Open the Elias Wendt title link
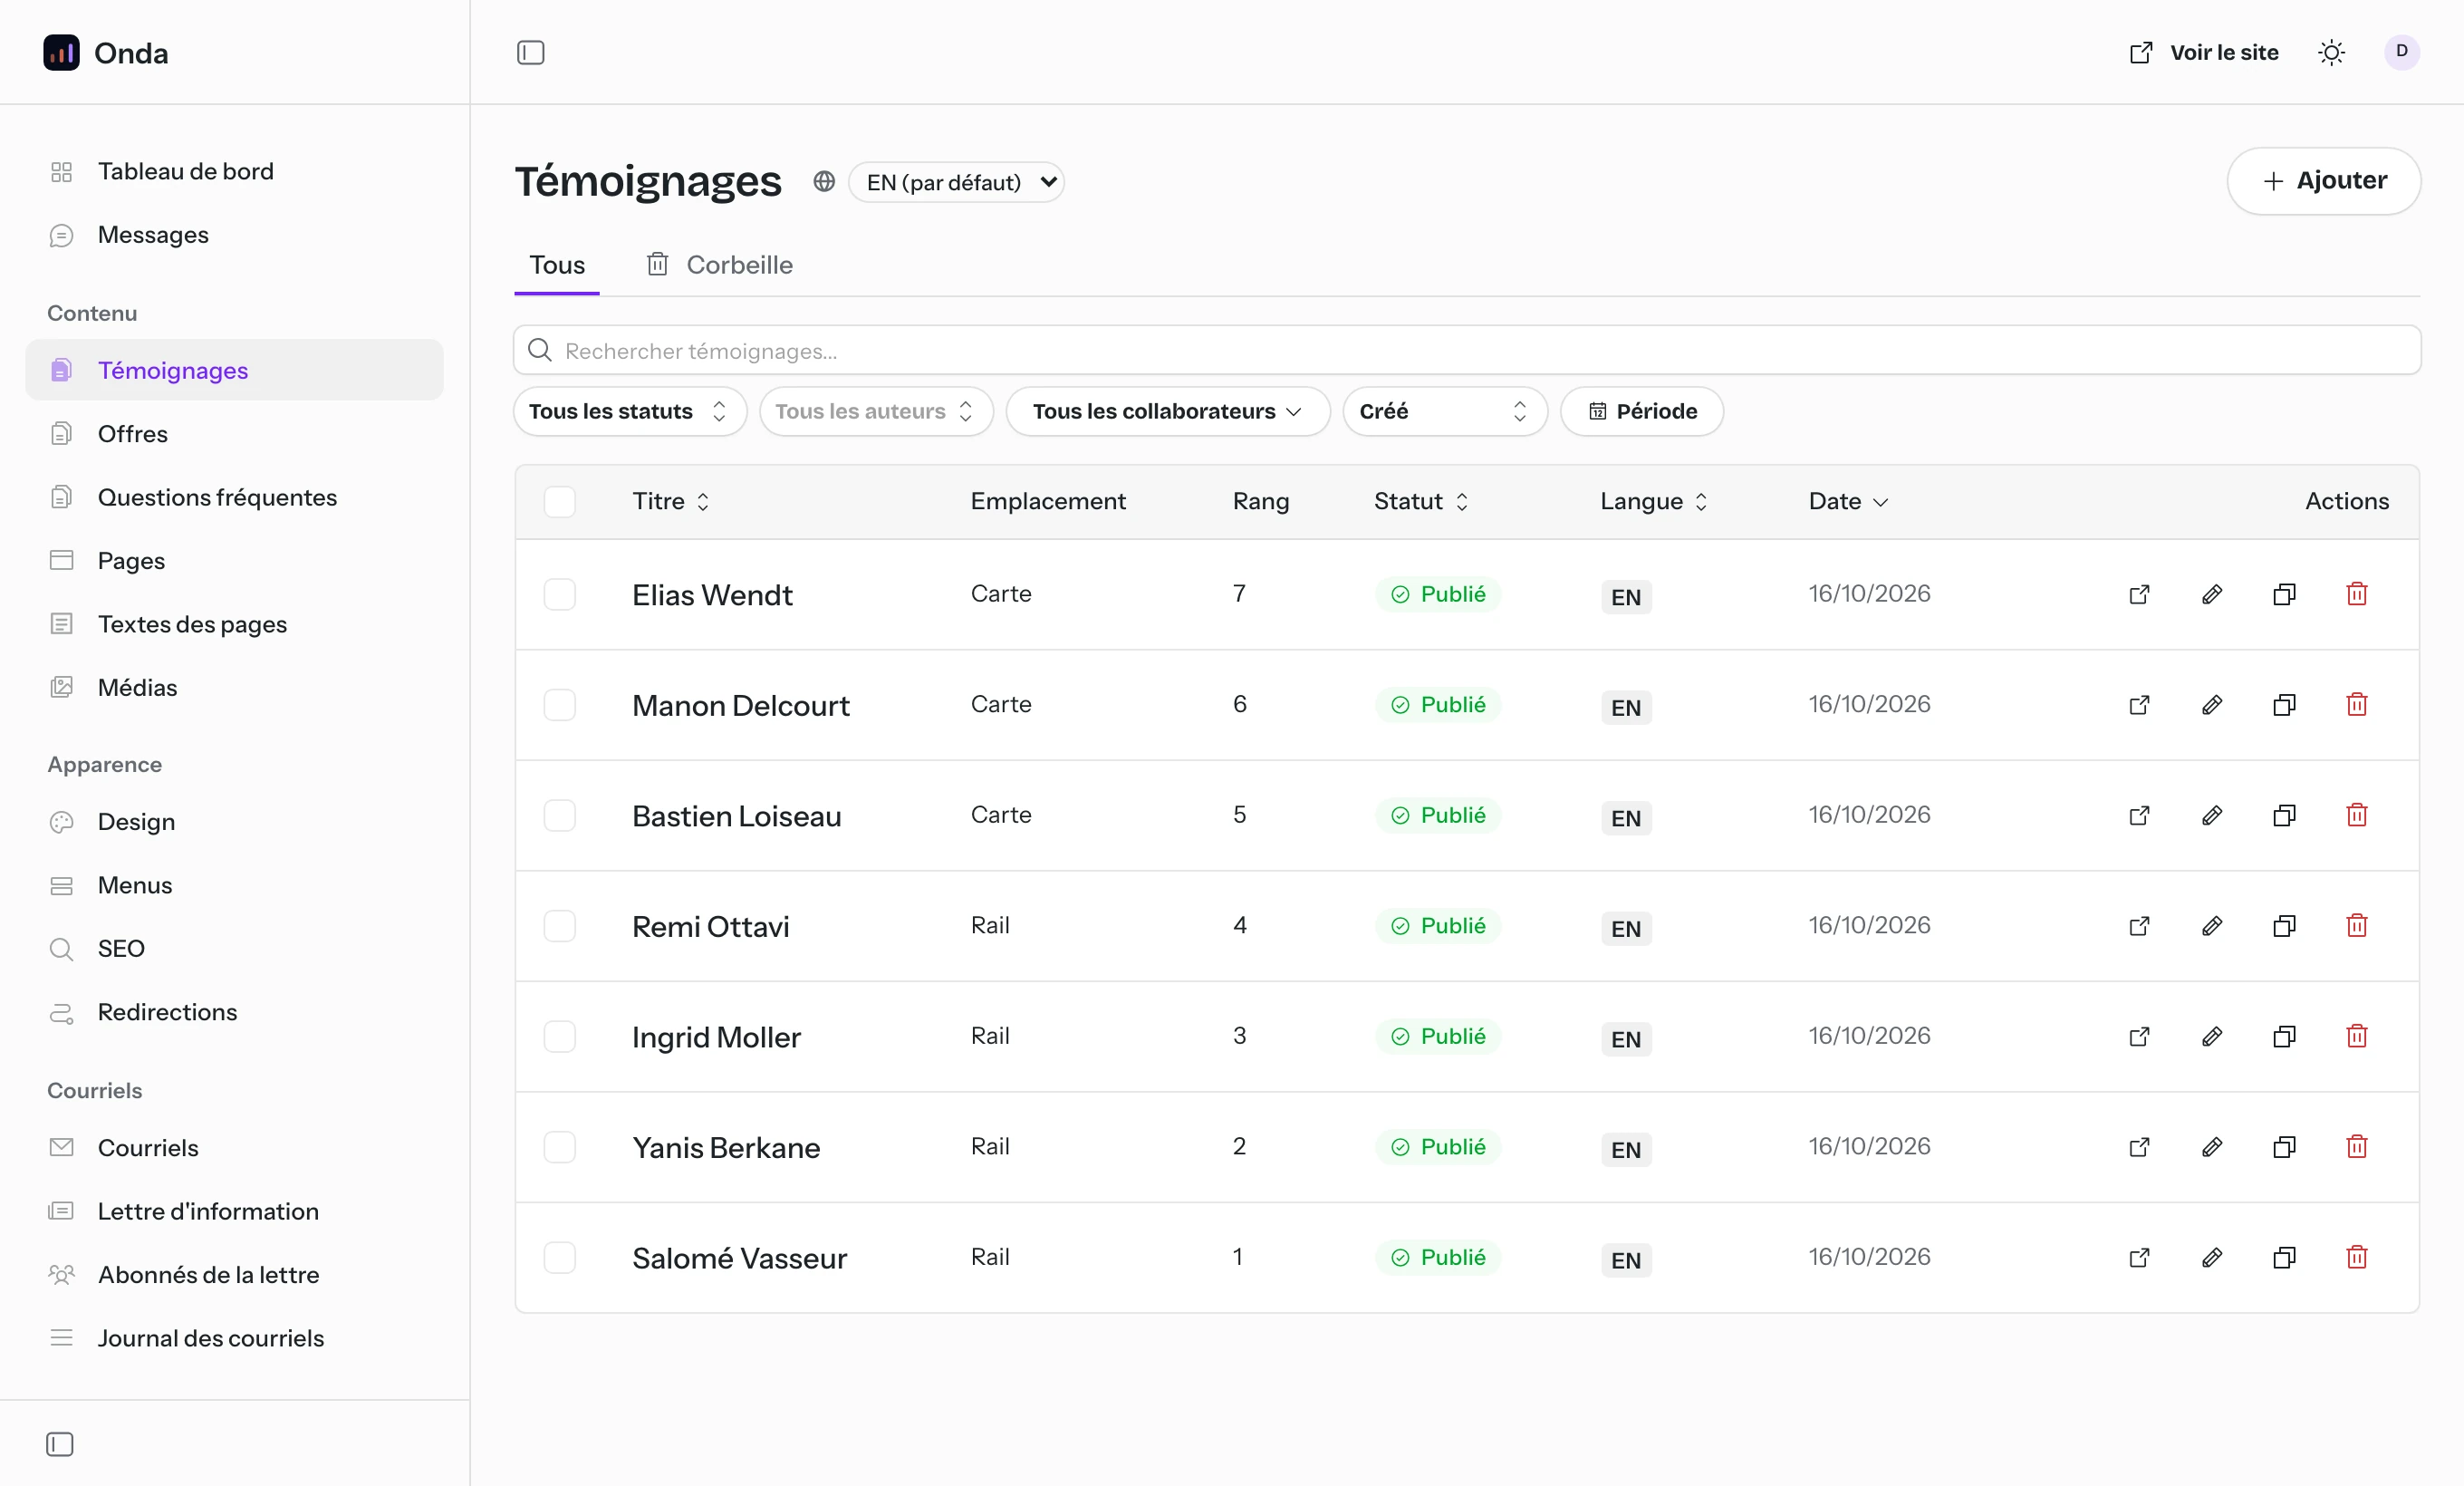The width and height of the screenshot is (2464, 1486). [x=712, y=595]
